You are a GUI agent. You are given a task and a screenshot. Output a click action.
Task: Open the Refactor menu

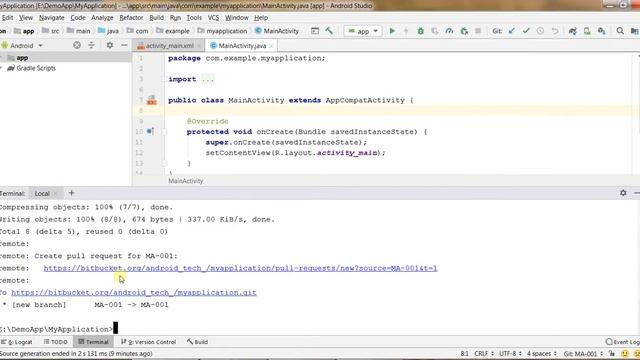click(x=131, y=18)
